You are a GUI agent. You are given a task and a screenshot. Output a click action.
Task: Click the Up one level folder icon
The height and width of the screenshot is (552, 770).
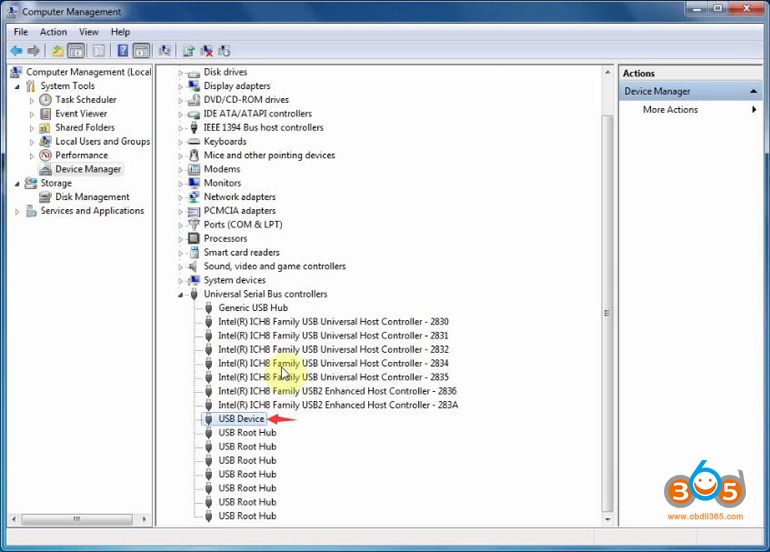(x=58, y=51)
